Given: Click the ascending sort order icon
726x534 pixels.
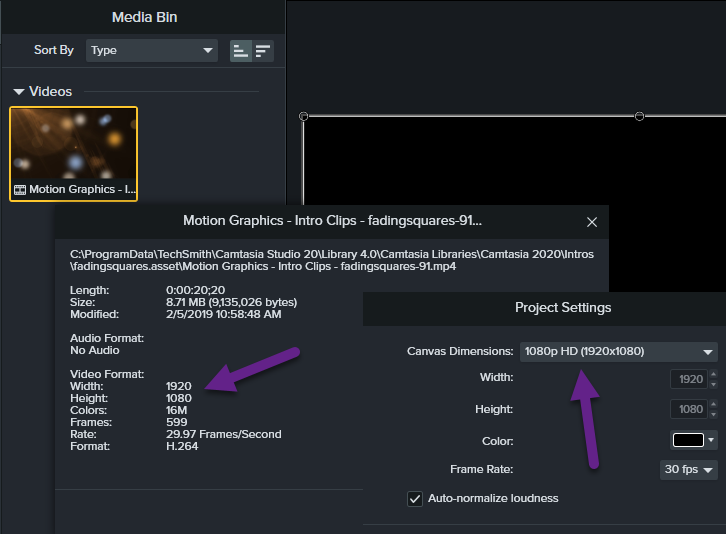Looking at the screenshot, I should point(241,51).
